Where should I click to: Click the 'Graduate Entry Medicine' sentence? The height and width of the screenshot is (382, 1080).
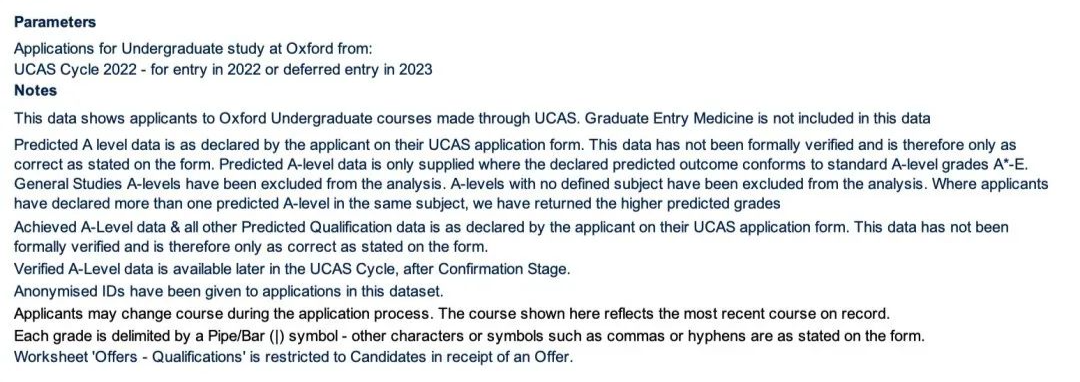click(x=758, y=118)
